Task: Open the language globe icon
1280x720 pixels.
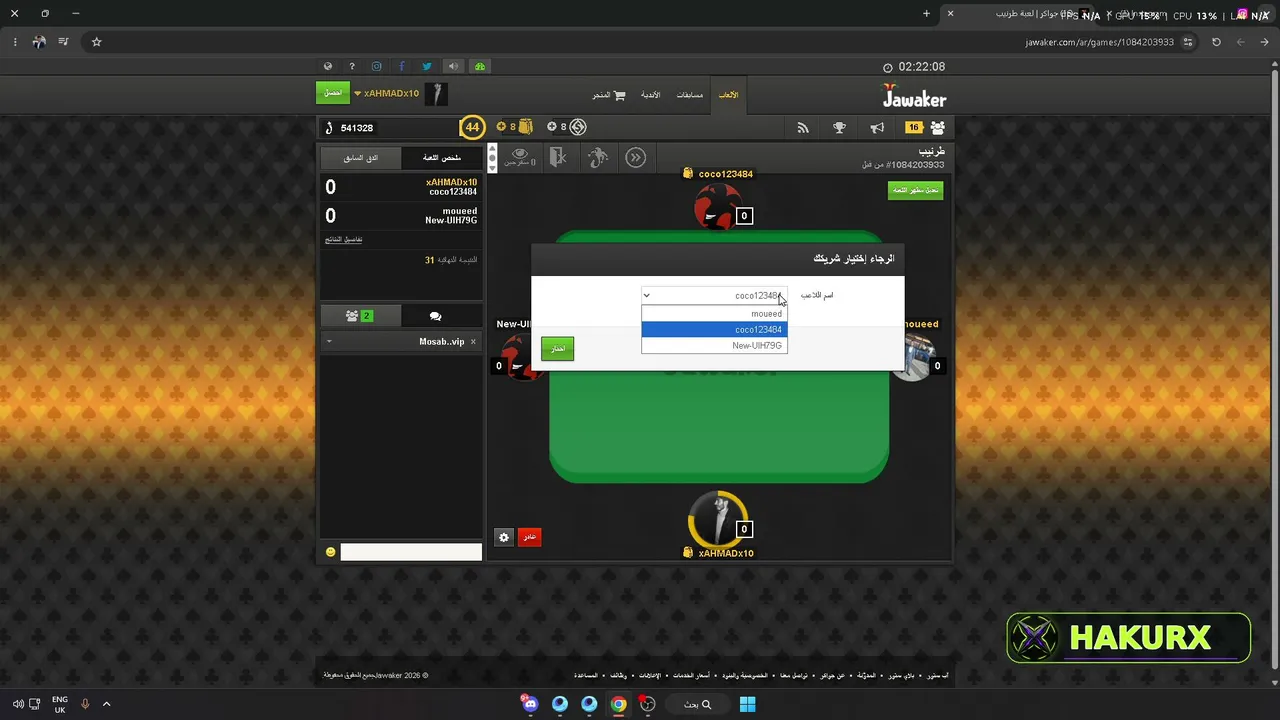Action: tap(328, 67)
